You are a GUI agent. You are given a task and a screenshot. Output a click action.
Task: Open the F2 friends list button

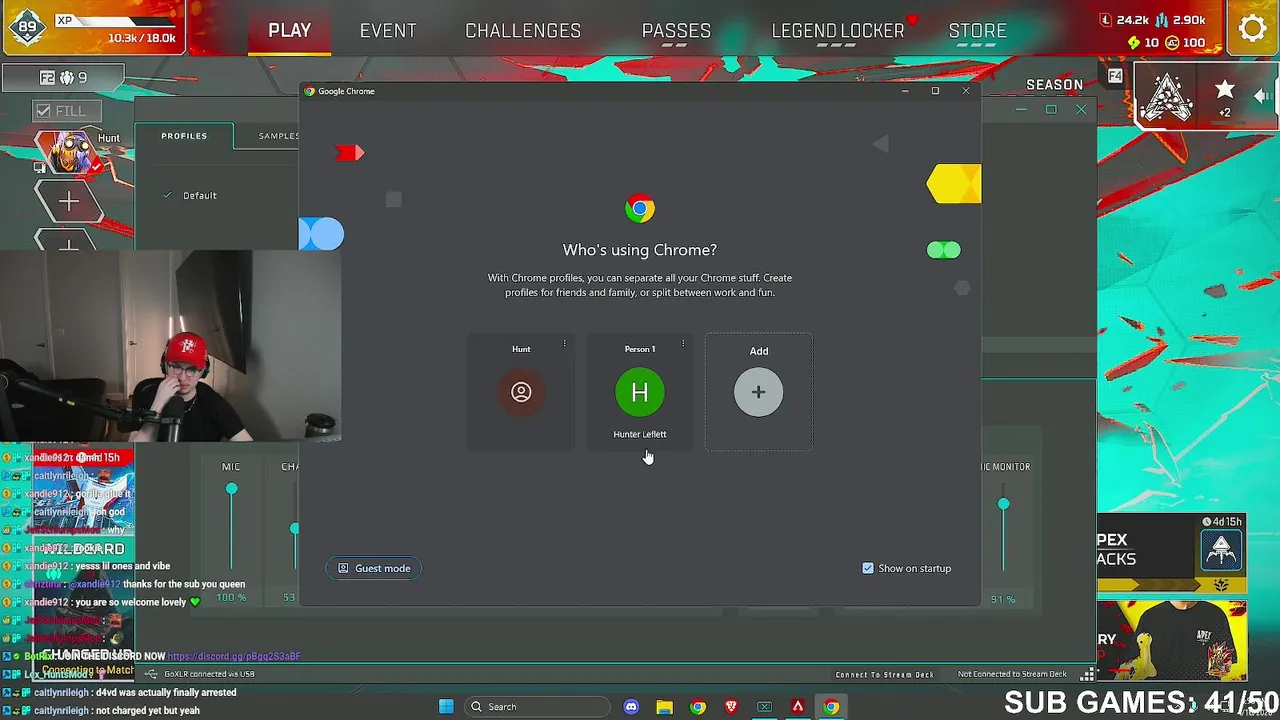[63, 77]
